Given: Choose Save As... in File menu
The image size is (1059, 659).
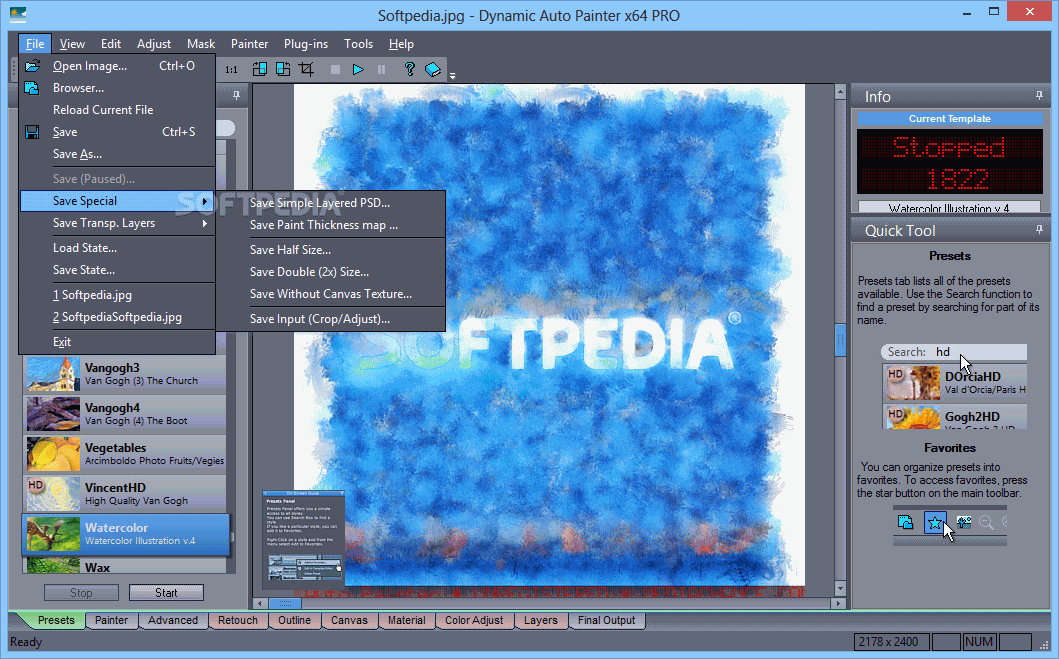Looking at the screenshot, I should [x=118, y=154].
